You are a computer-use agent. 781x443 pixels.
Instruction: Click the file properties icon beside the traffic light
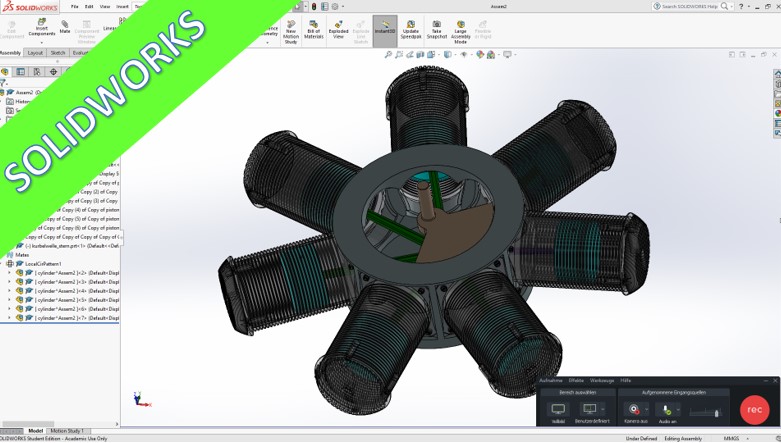(325, 6)
